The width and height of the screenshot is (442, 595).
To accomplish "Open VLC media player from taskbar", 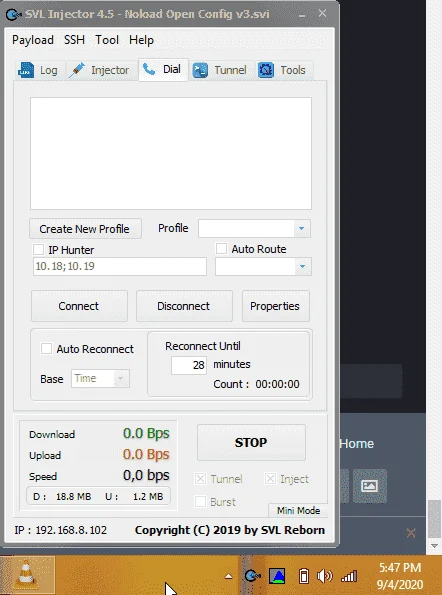I will [27, 575].
